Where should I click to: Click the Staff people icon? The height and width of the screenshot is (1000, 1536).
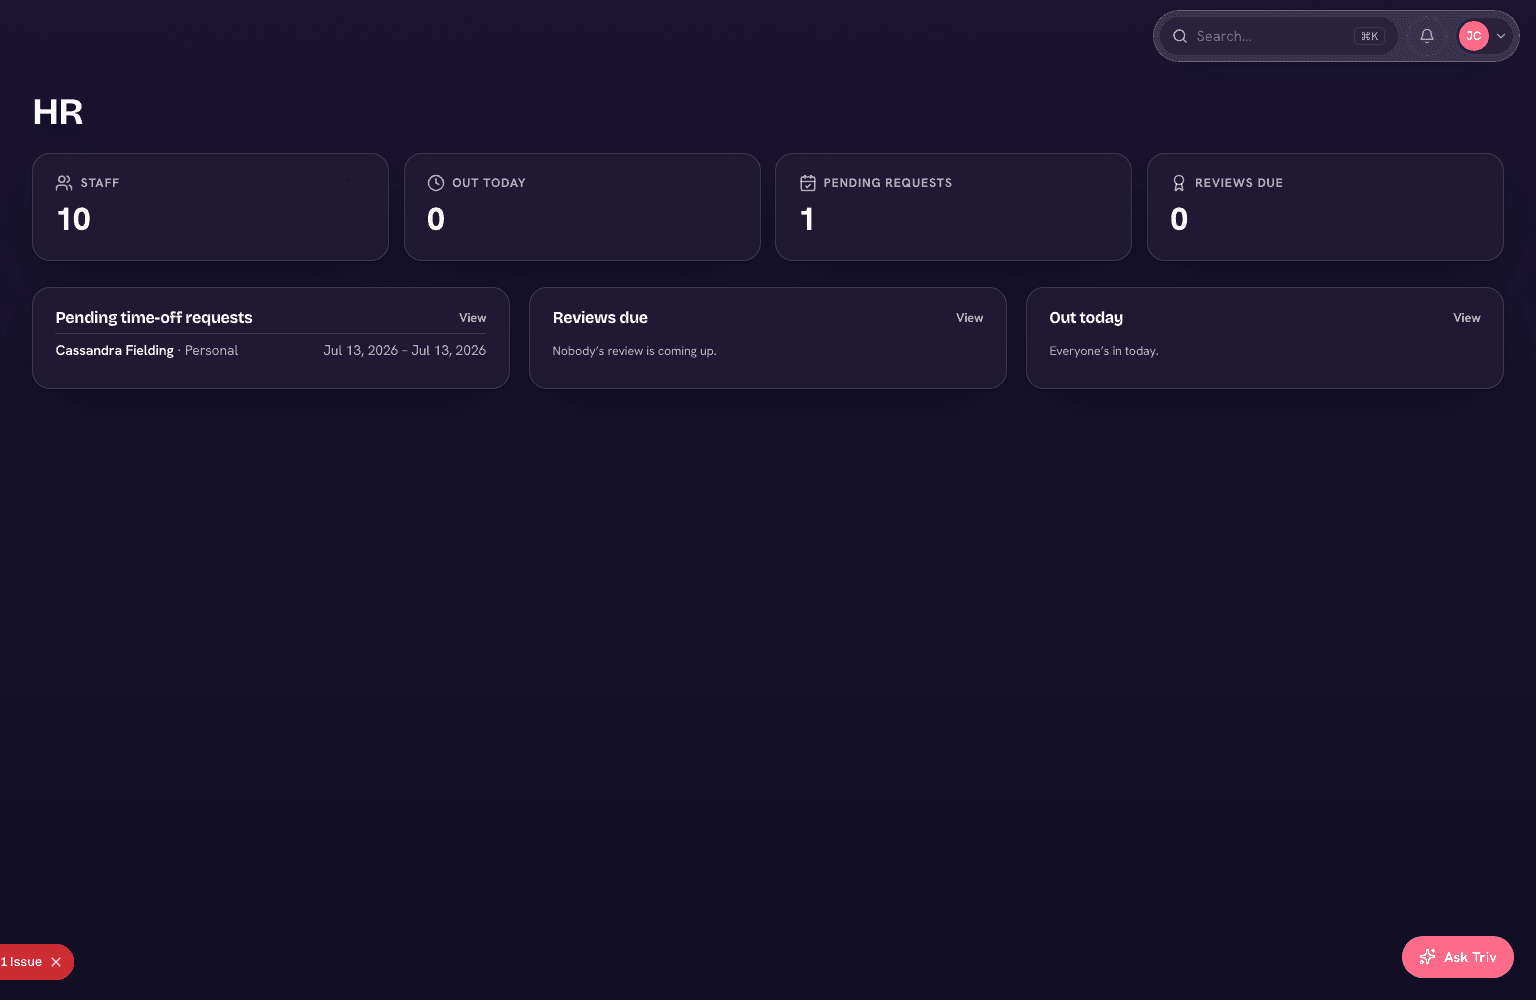coord(64,183)
